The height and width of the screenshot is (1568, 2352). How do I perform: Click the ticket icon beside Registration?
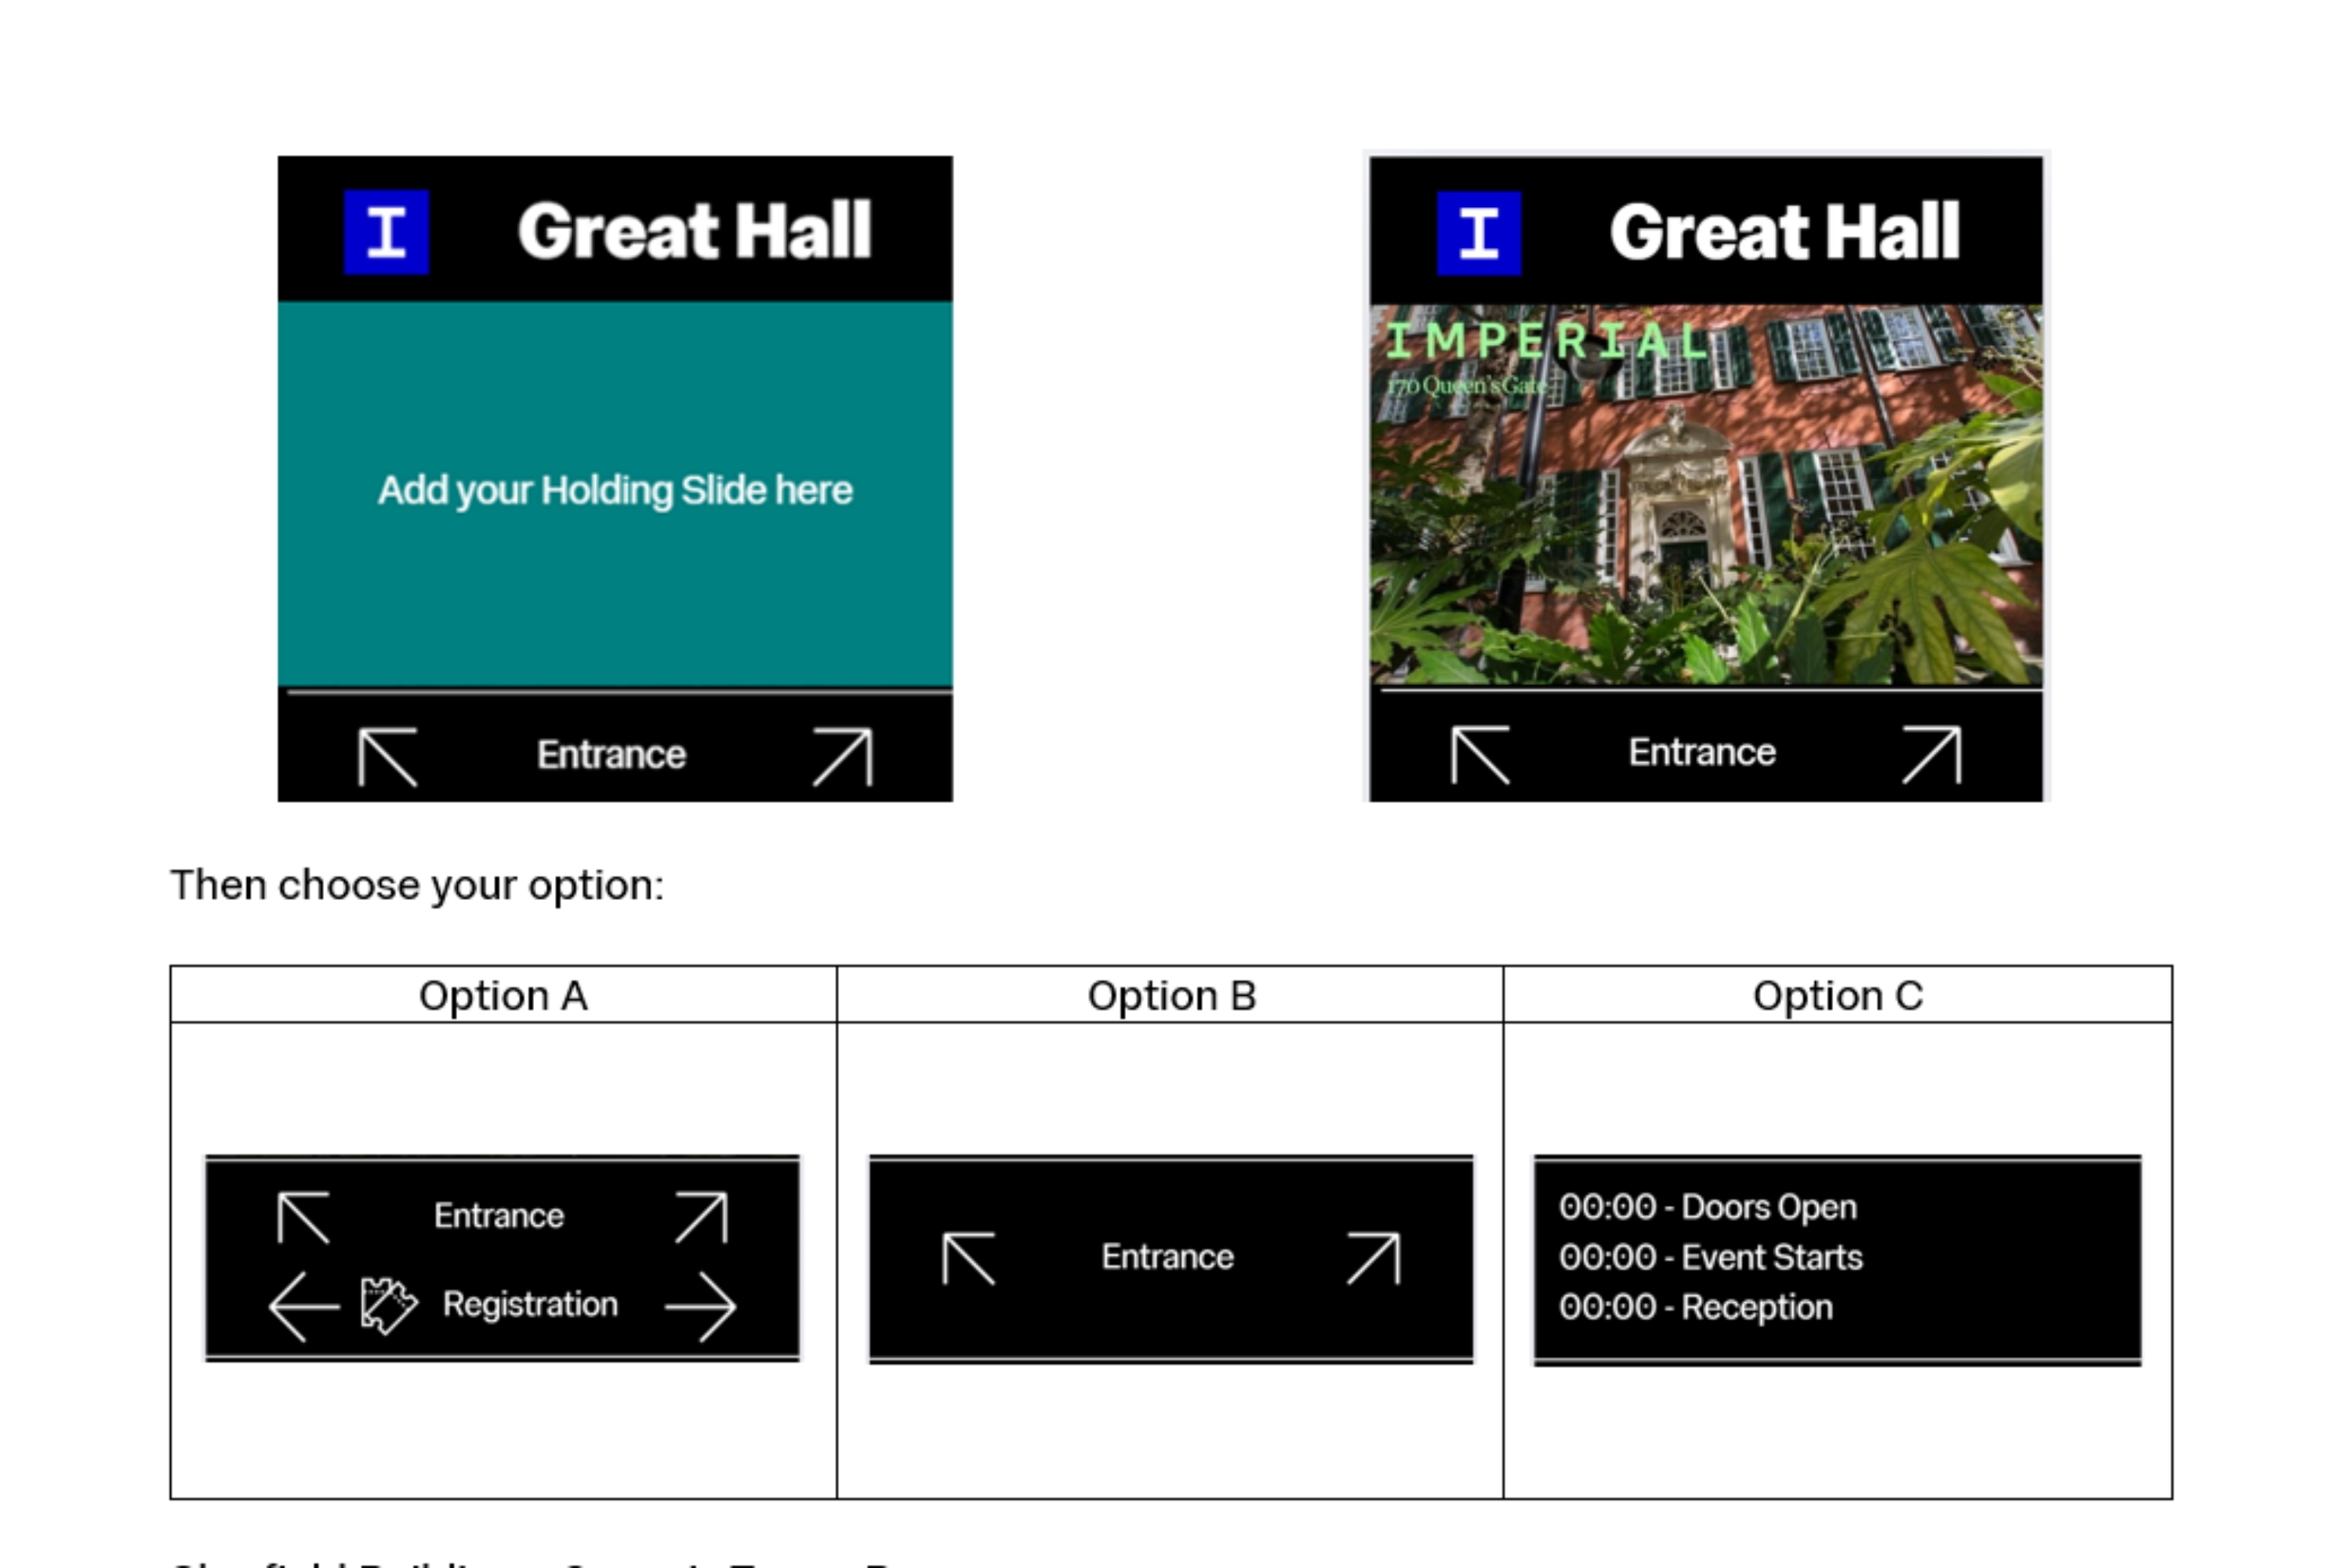[388, 1305]
